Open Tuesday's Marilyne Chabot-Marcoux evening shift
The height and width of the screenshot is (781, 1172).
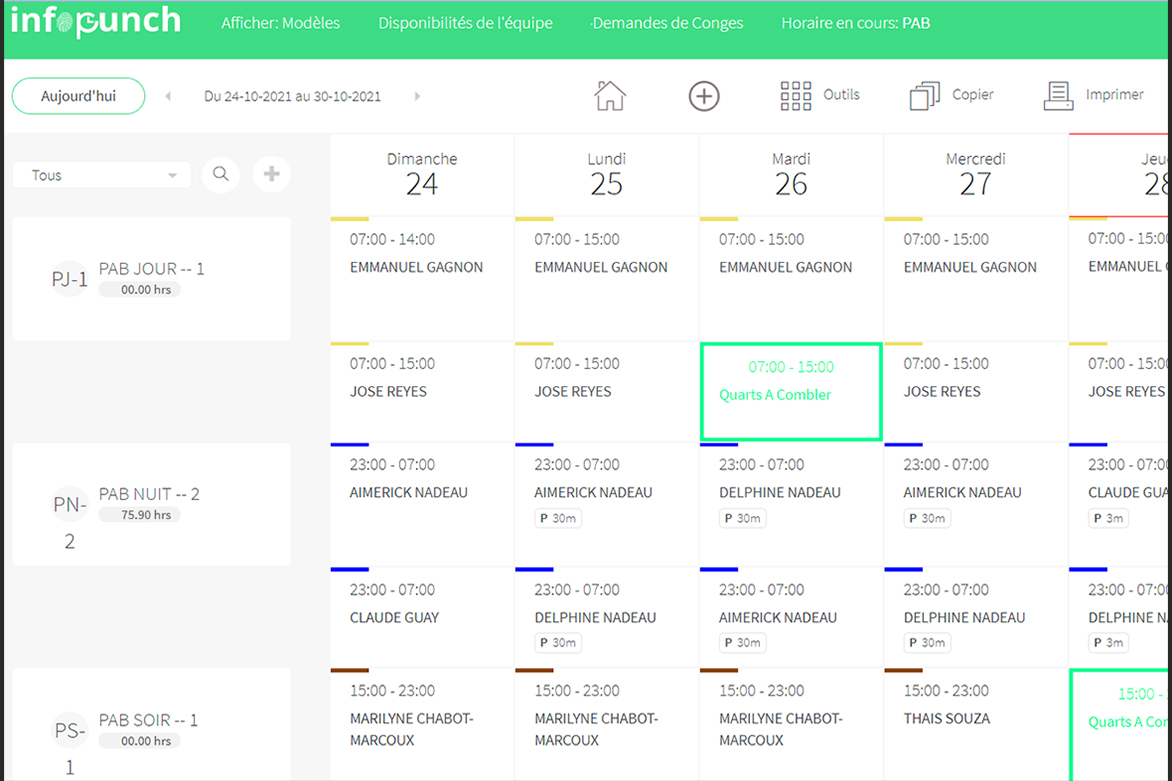point(792,724)
